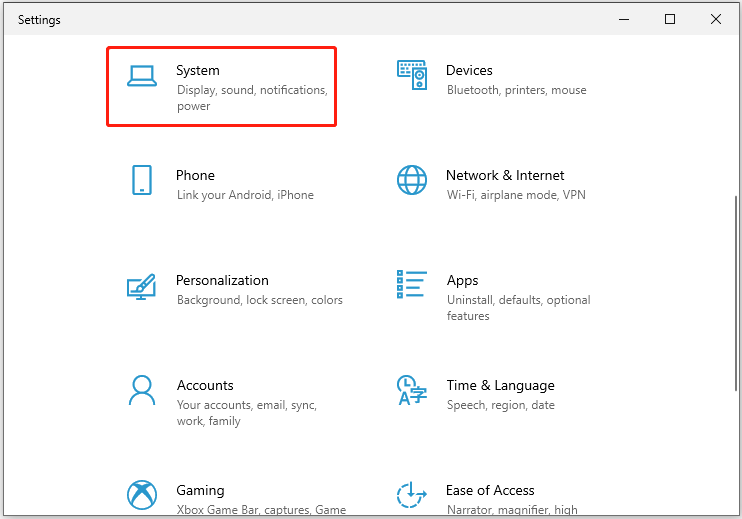Select the Phone icon
742x519 pixels.
pos(142,180)
